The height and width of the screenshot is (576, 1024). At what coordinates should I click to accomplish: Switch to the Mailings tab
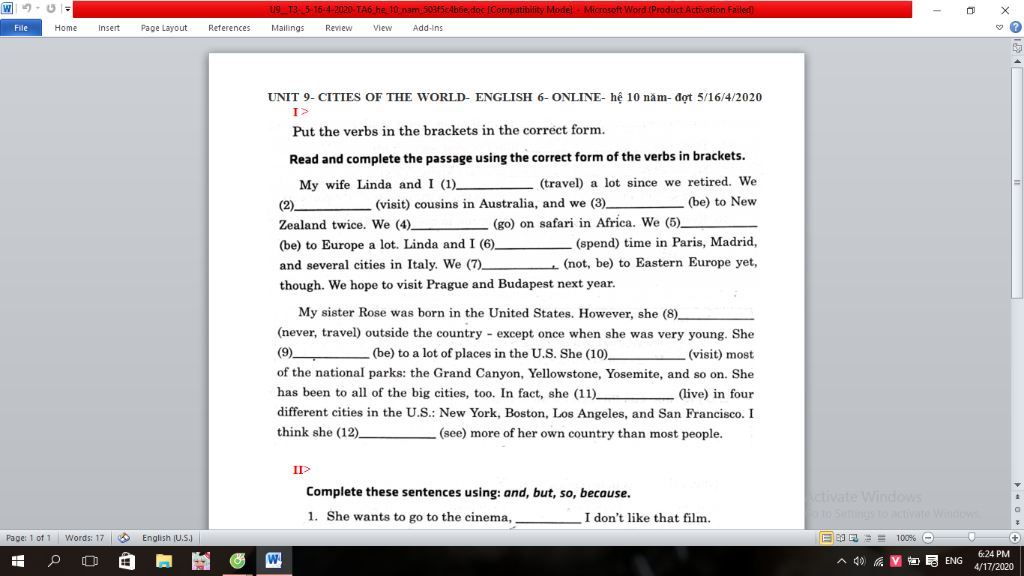tap(287, 27)
